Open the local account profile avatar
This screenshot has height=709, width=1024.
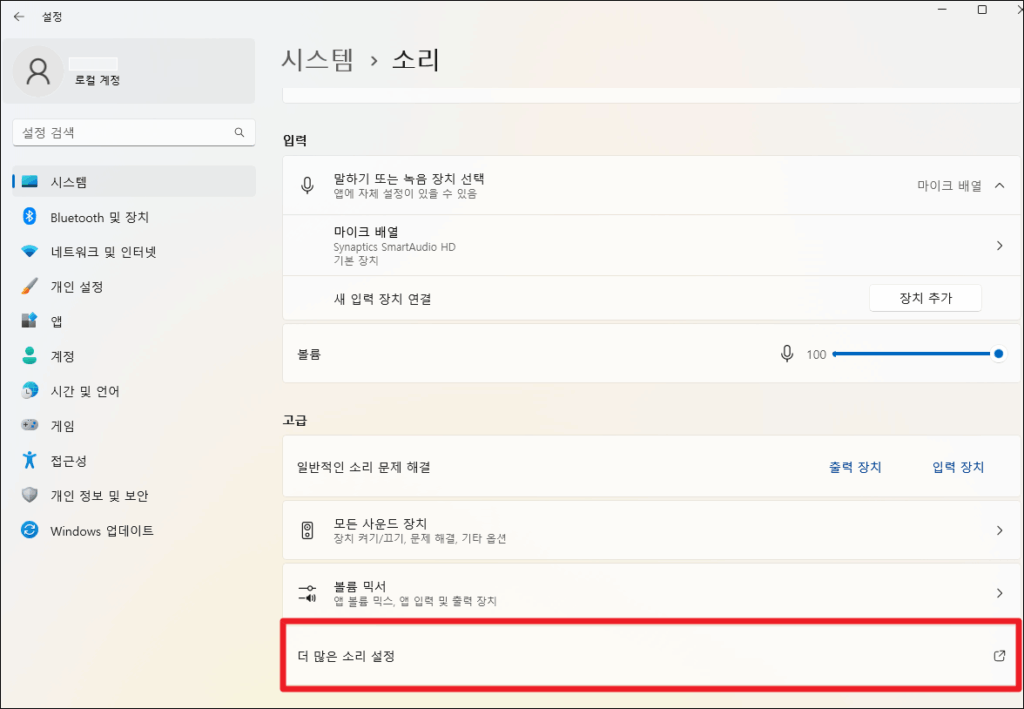click(38, 72)
